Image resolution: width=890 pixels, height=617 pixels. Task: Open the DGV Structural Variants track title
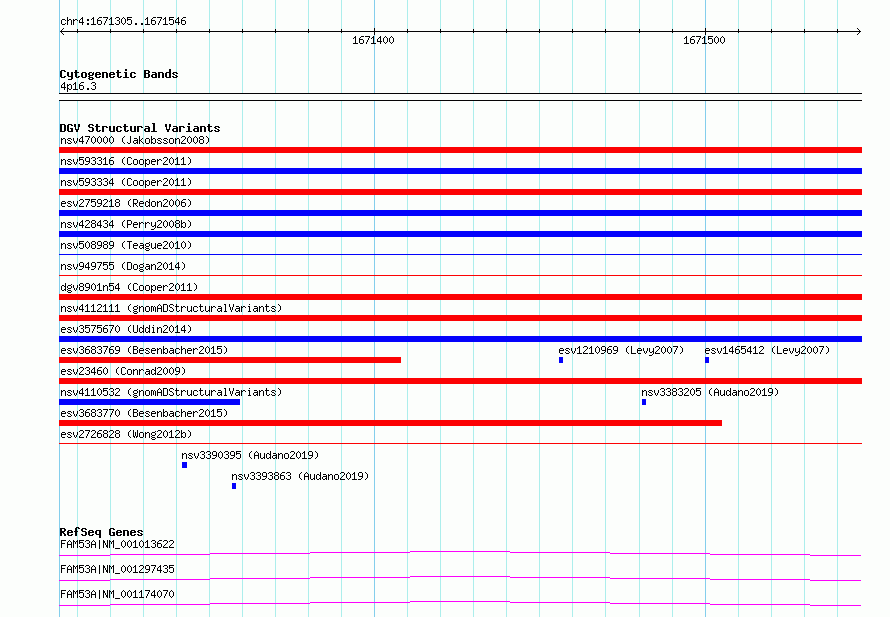[140, 128]
